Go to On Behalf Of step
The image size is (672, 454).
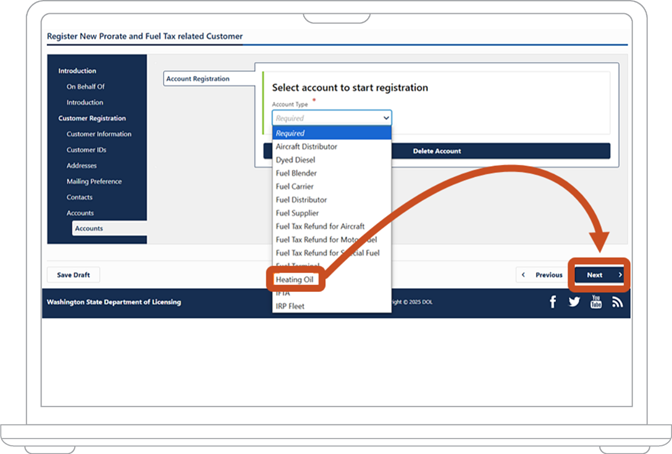(x=85, y=86)
